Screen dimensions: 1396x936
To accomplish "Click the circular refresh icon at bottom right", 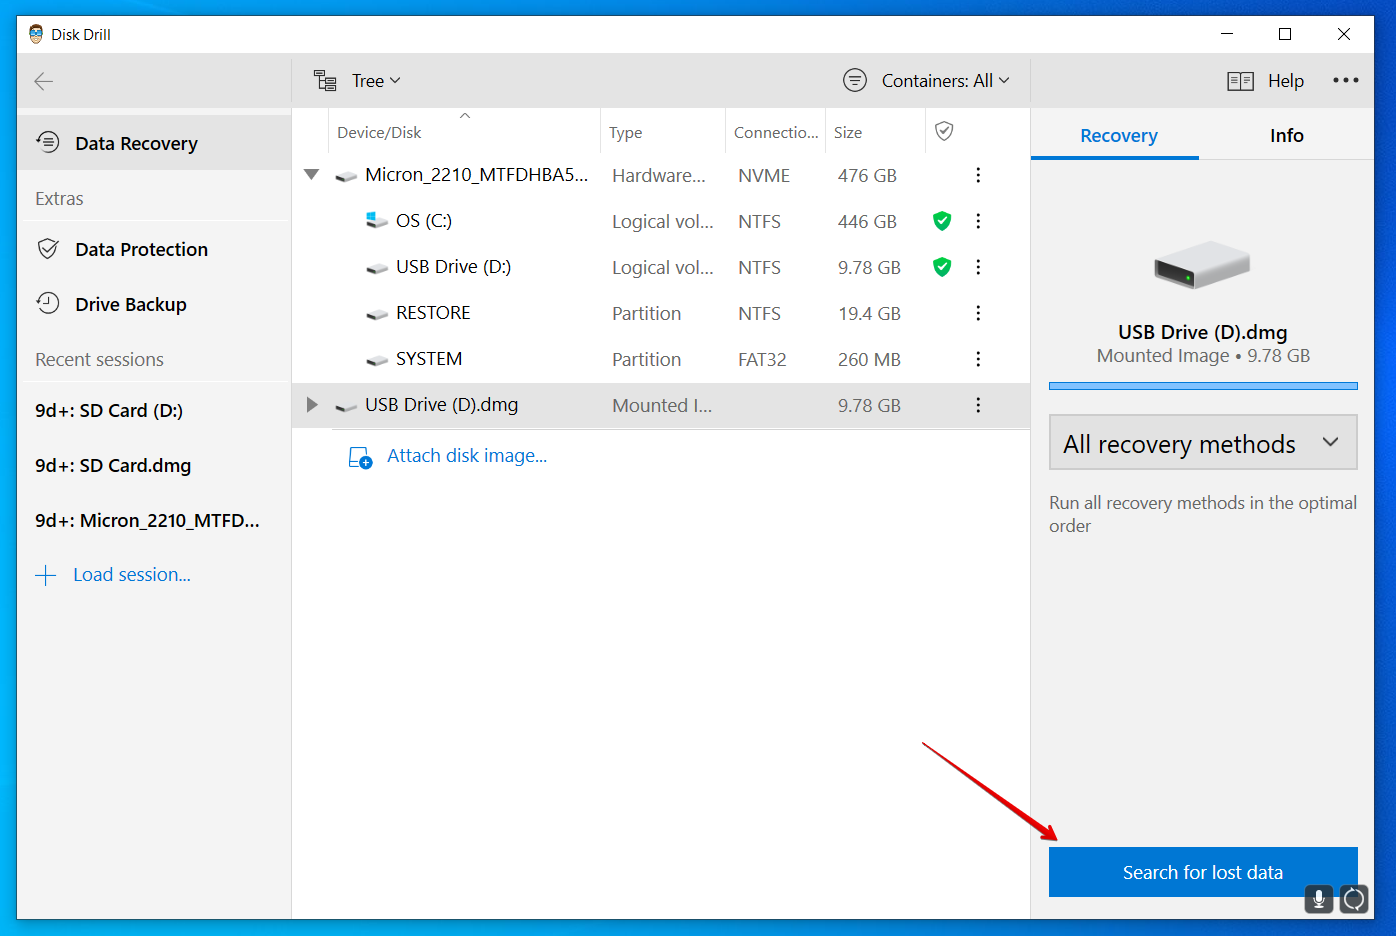I will [x=1354, y=899].
